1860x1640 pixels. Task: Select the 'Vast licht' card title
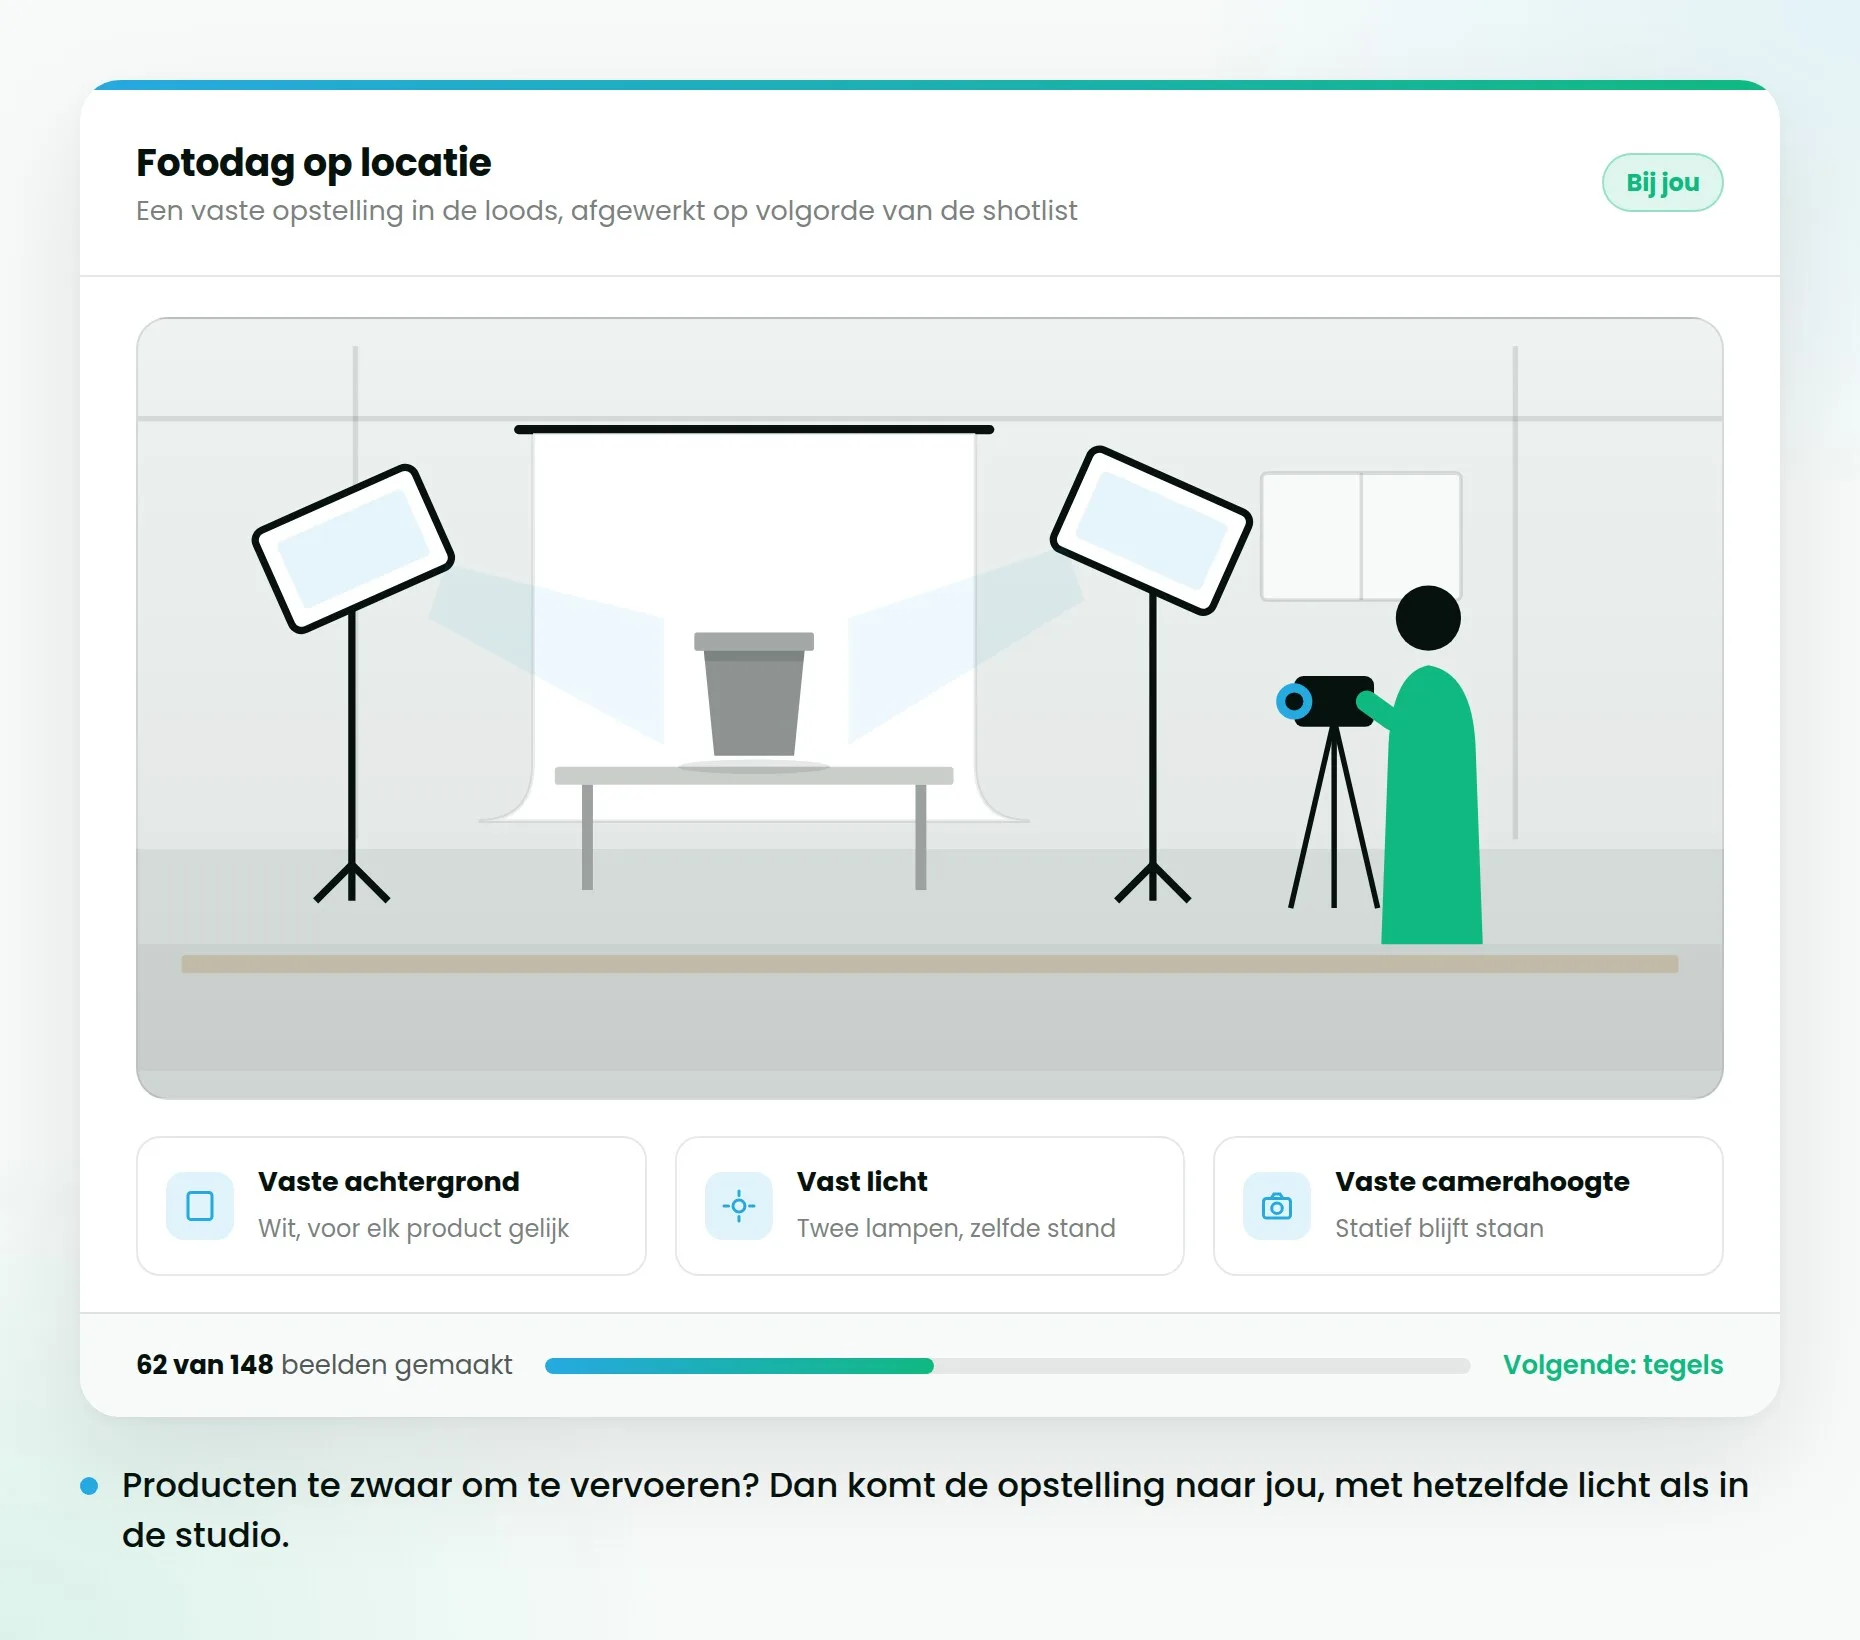click(x=862, y=1182)
